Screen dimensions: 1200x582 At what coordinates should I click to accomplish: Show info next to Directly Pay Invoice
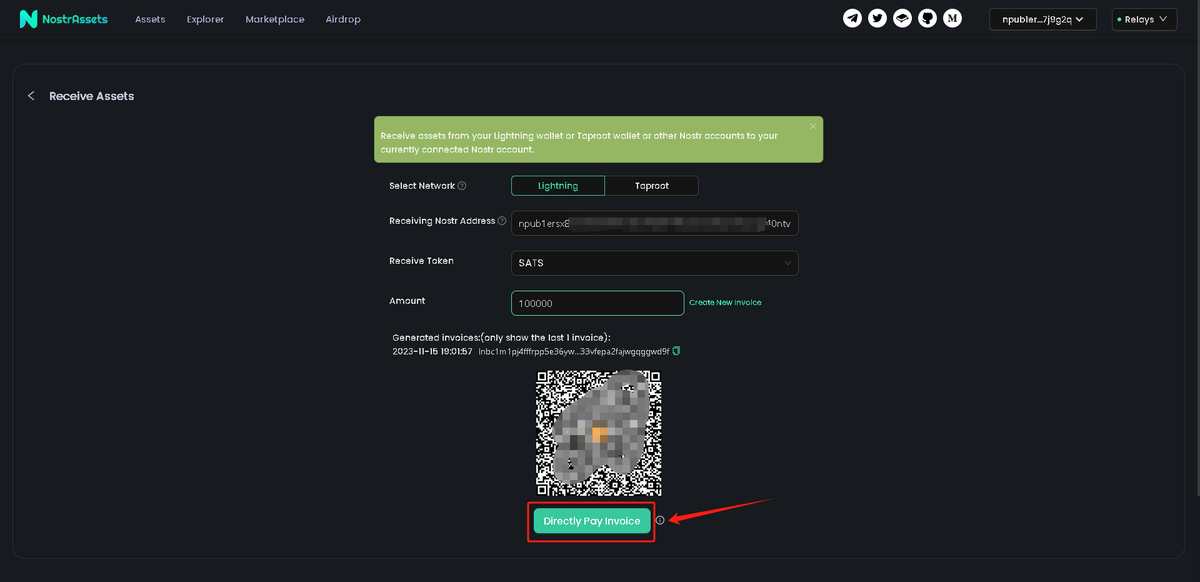[660, 520]
